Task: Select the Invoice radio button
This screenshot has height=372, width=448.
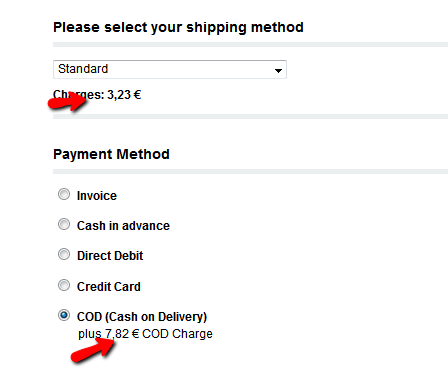Action: click(64, 194)
